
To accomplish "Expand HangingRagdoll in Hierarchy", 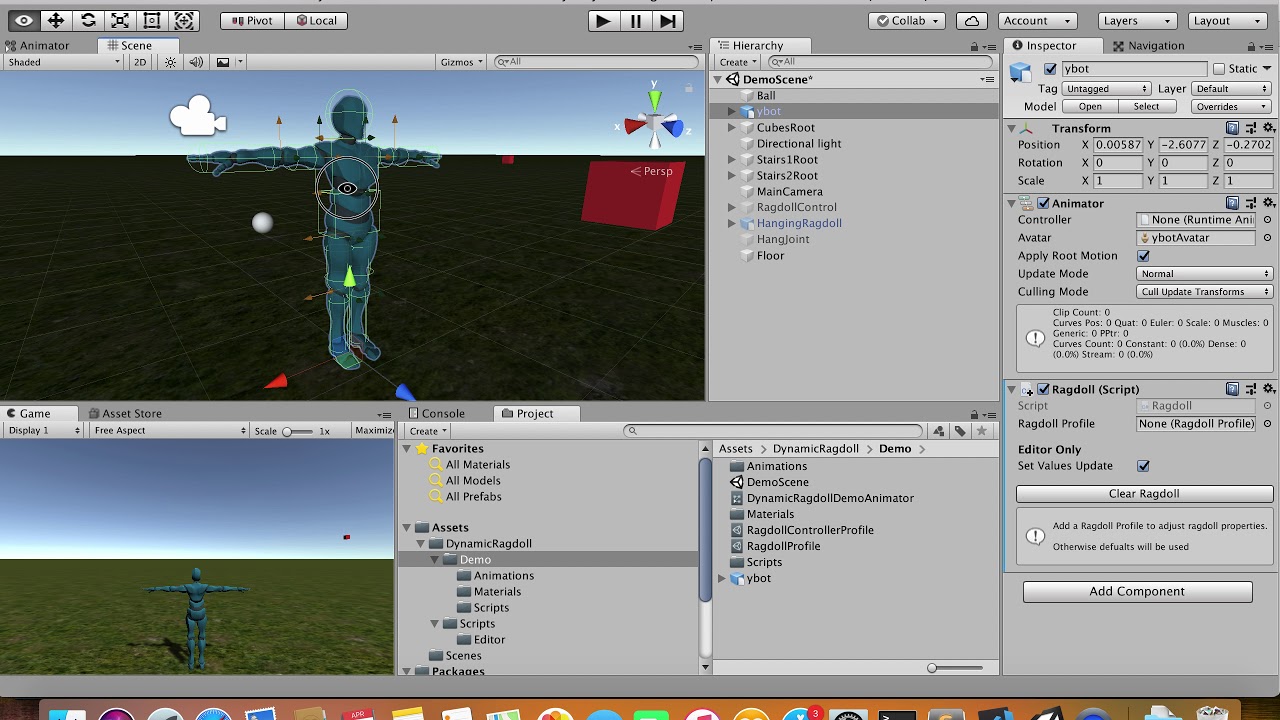I will [732, 224].
